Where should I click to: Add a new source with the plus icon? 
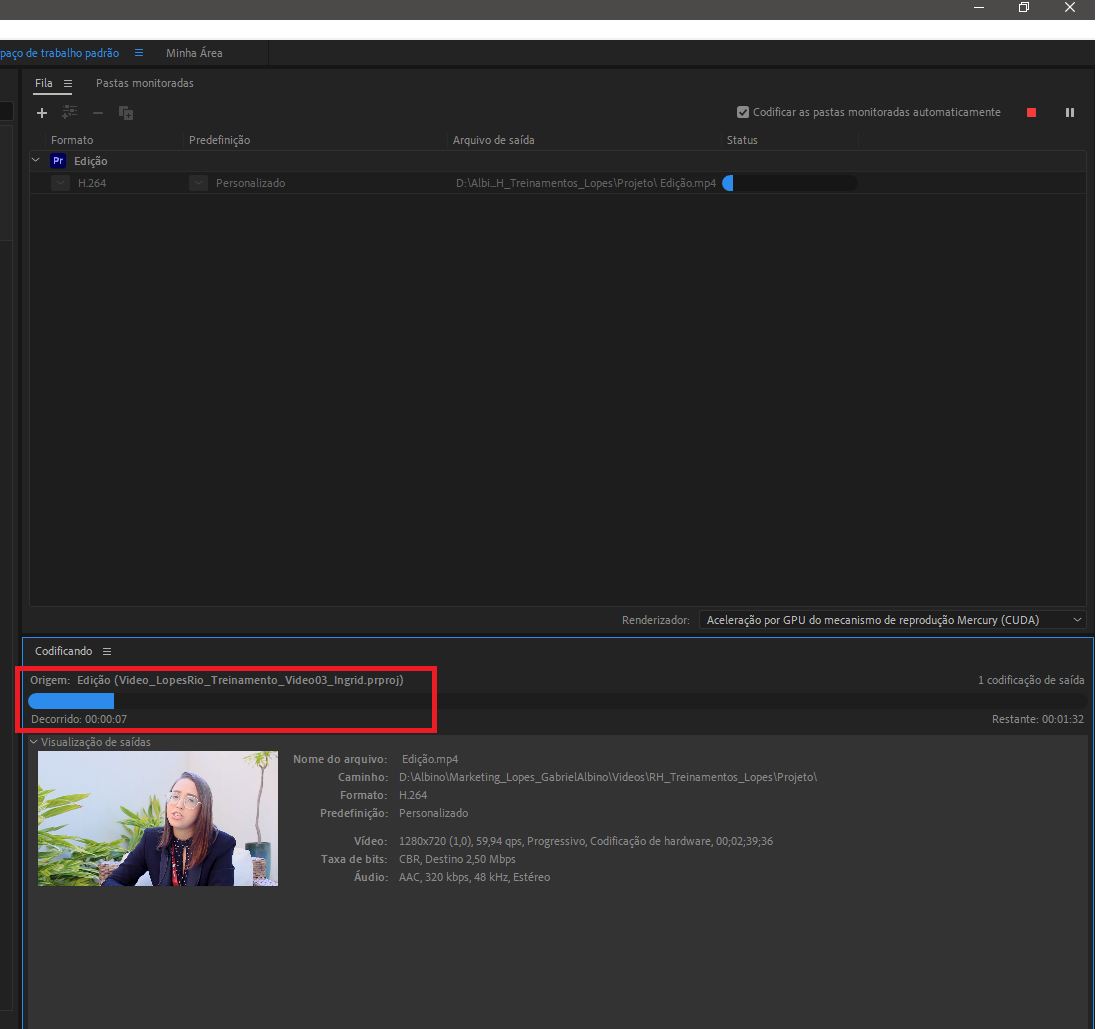click(42, 113)
